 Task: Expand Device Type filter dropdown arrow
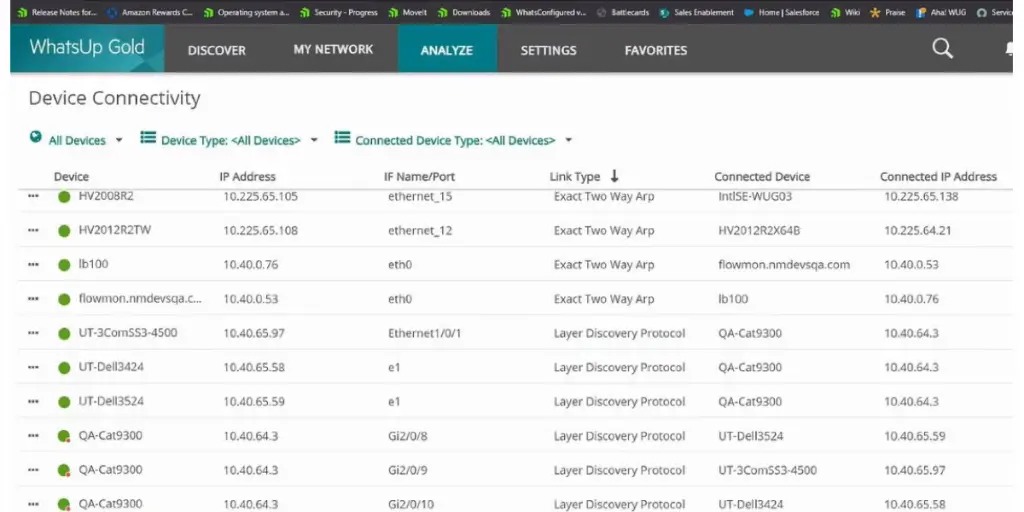pyautogui.click(x=314, y=140)
